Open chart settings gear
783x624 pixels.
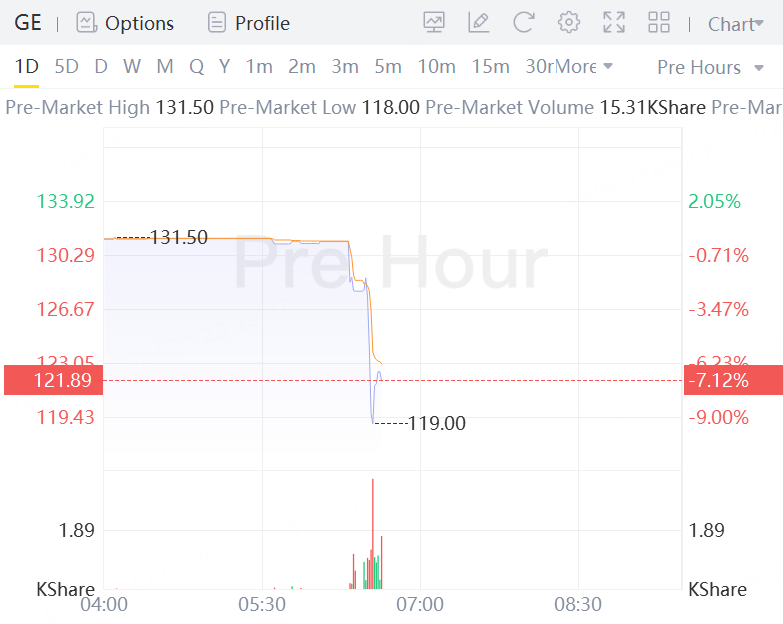coord(569,23)
